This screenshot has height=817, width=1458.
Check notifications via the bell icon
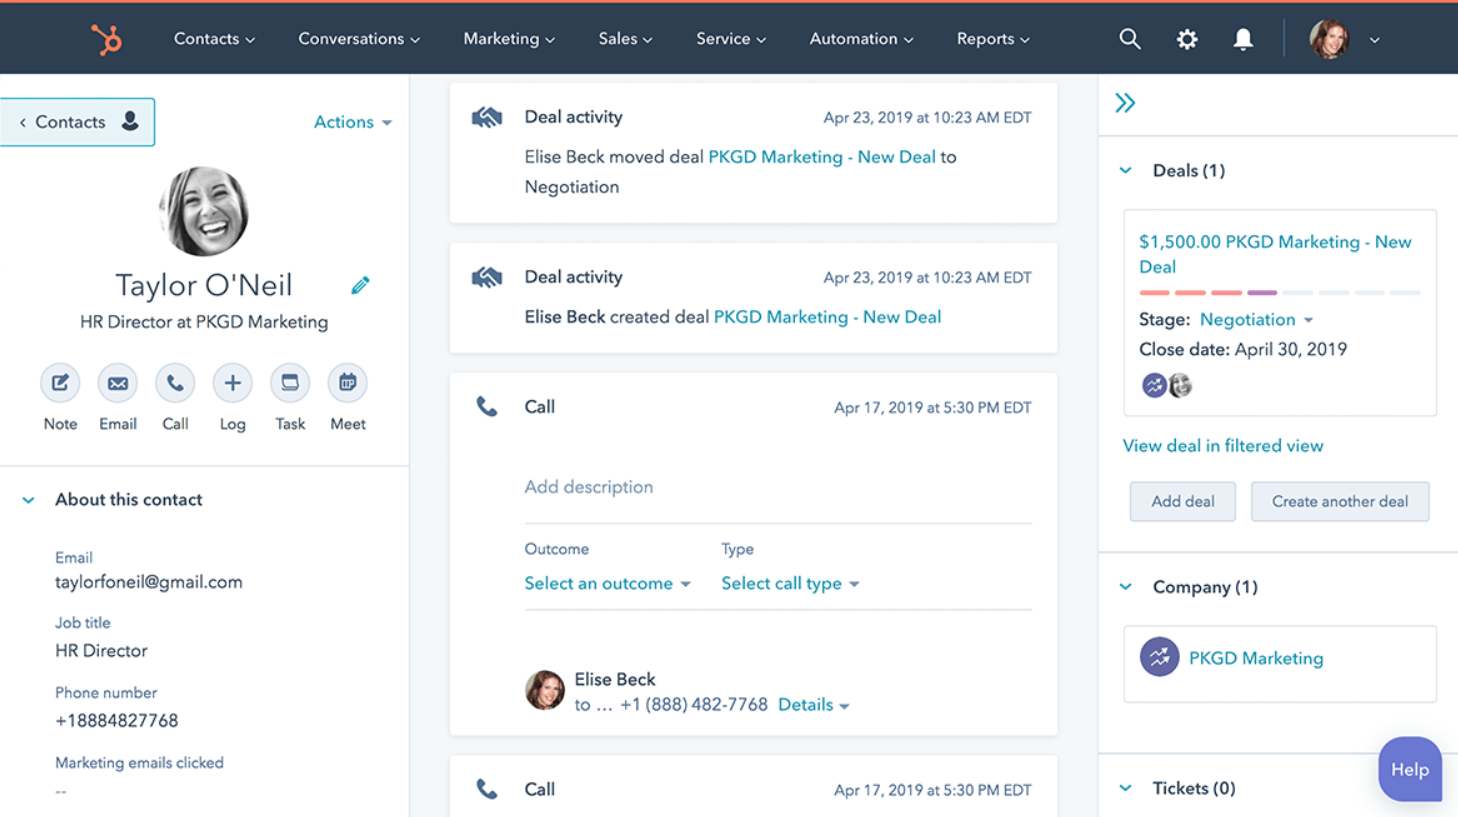(x=1243, y=38)
